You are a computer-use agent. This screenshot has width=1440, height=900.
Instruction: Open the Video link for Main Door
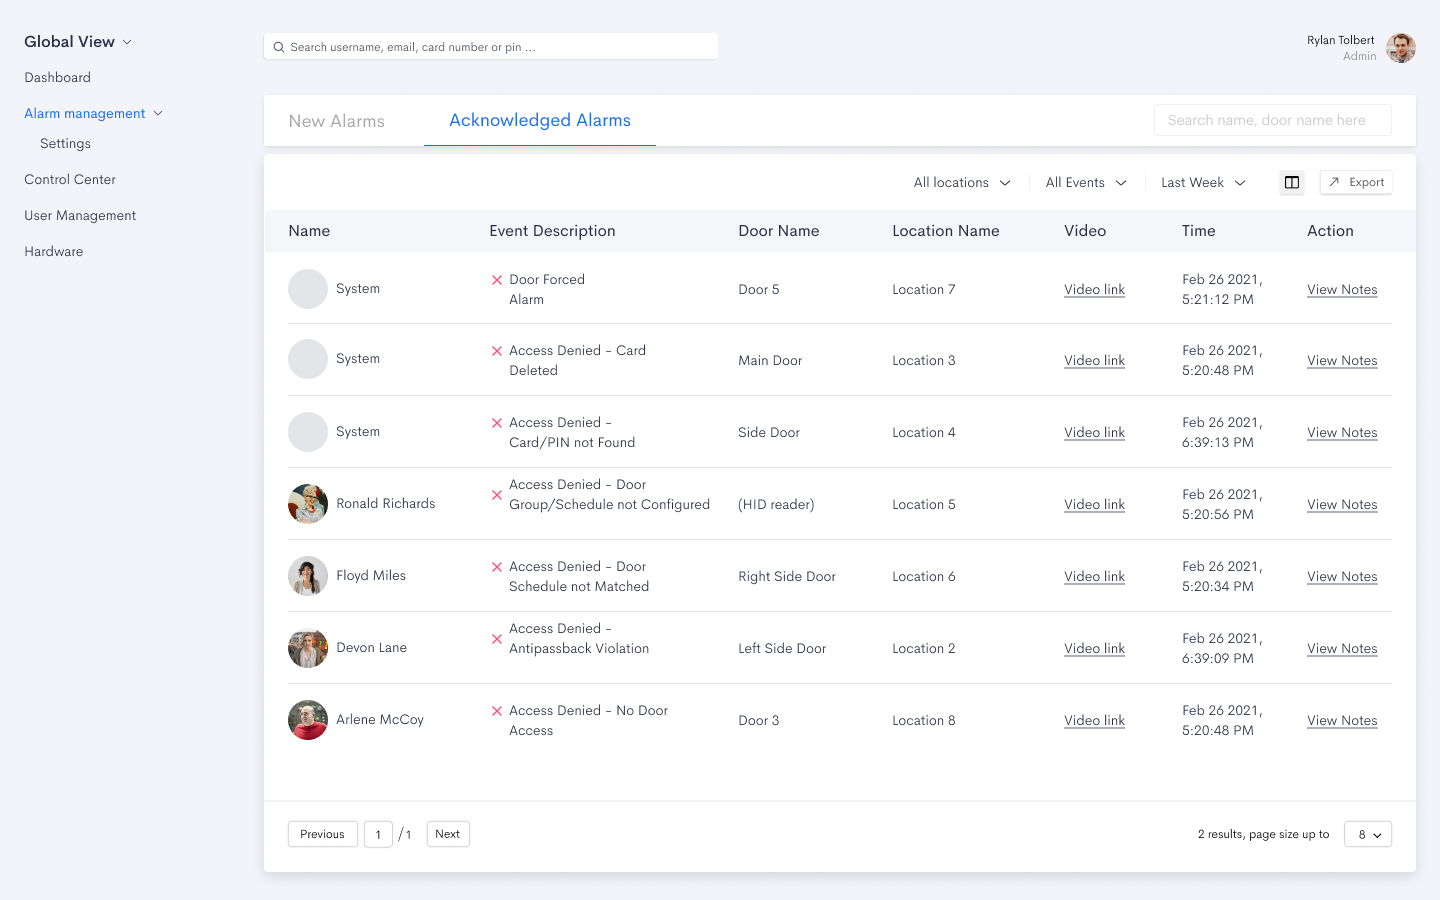tap(1094, 361)
